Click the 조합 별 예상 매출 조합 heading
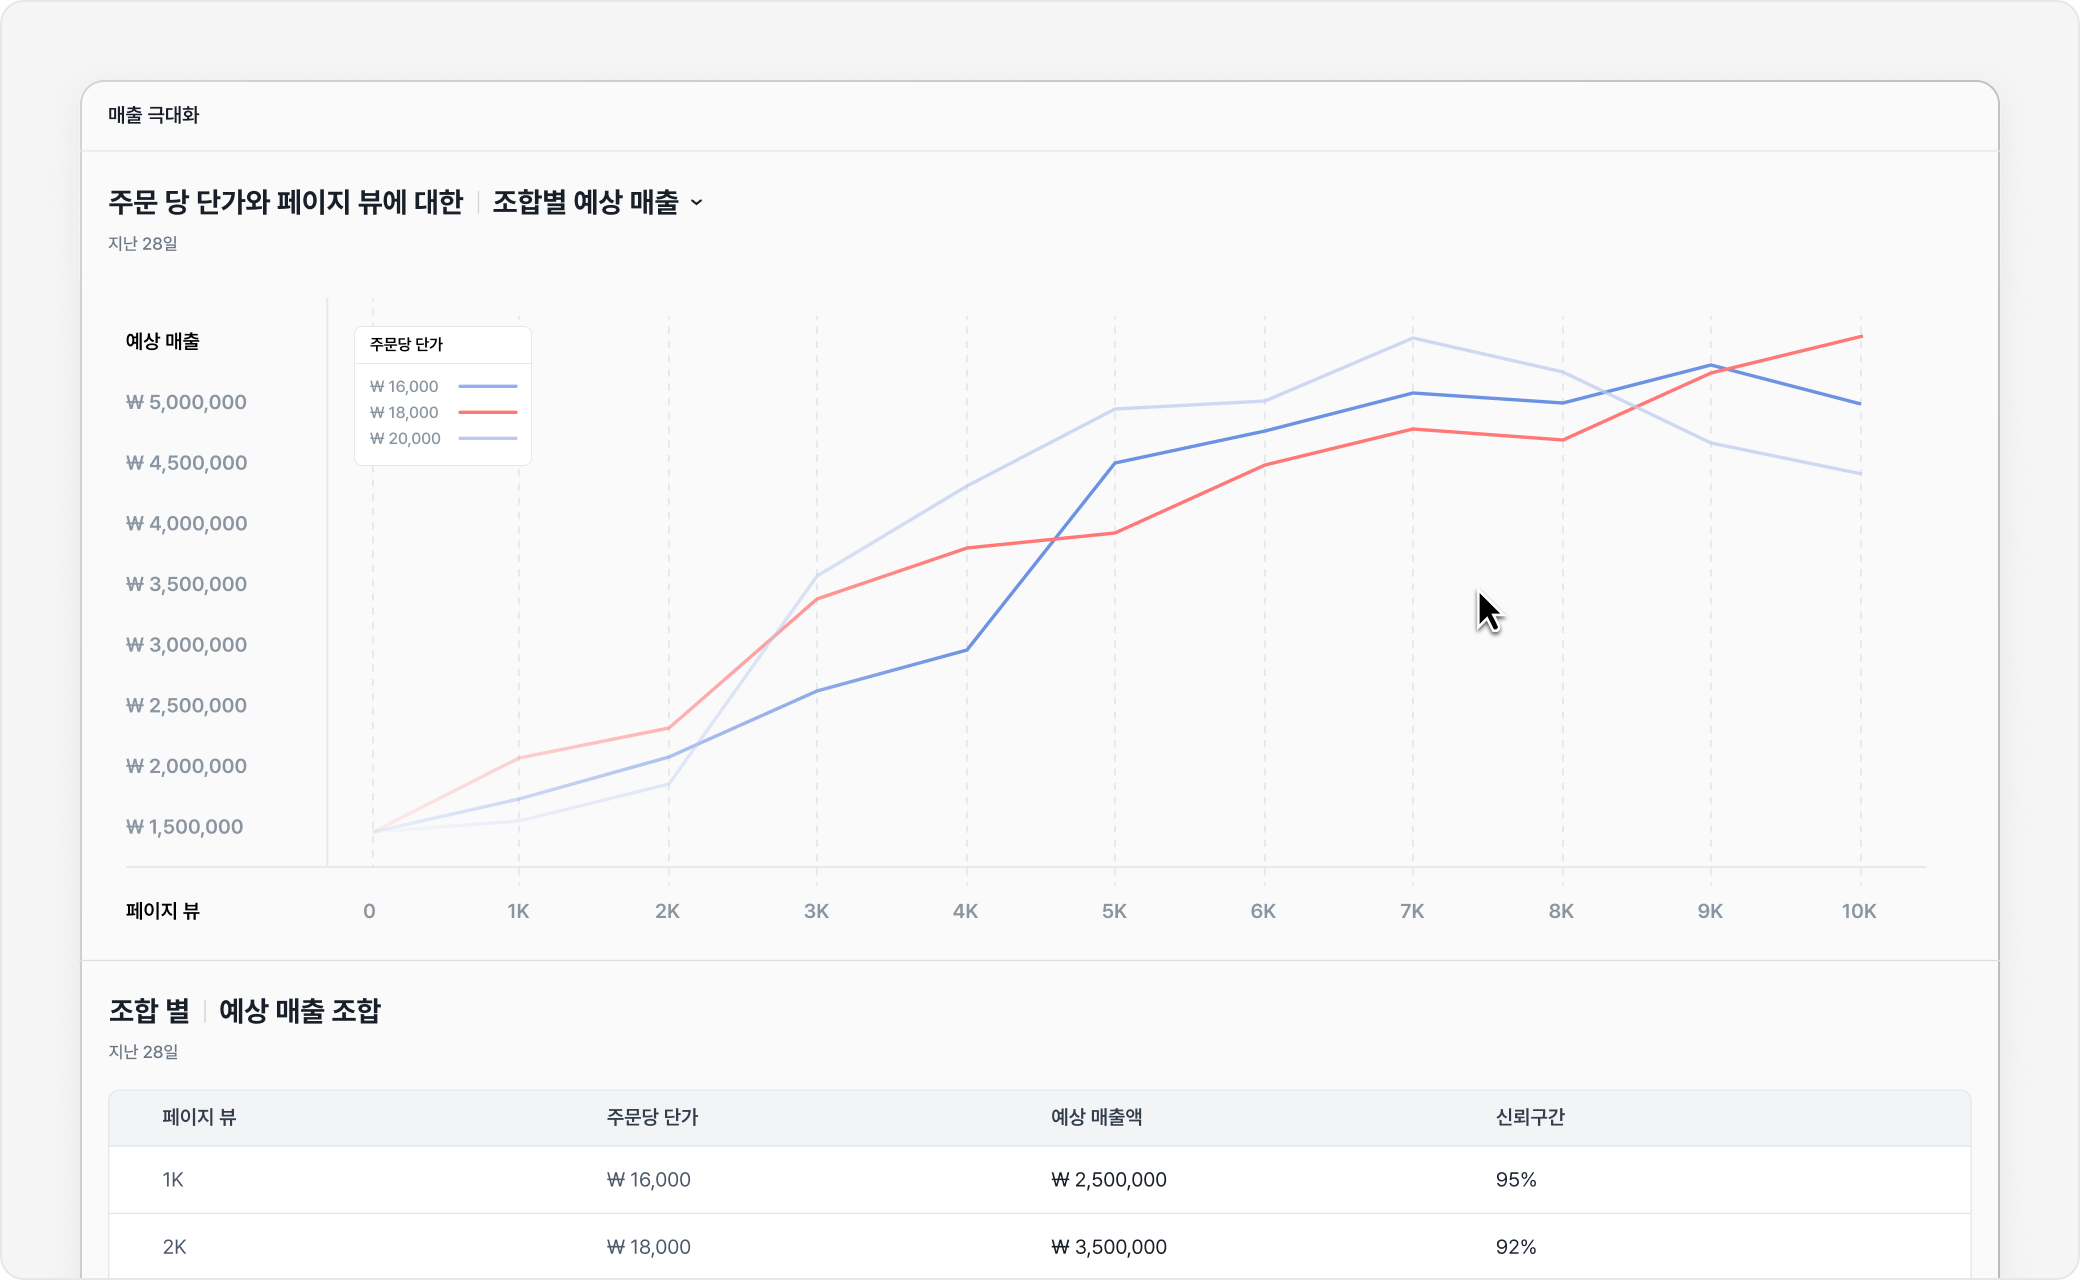 (x=245, y=1011)
